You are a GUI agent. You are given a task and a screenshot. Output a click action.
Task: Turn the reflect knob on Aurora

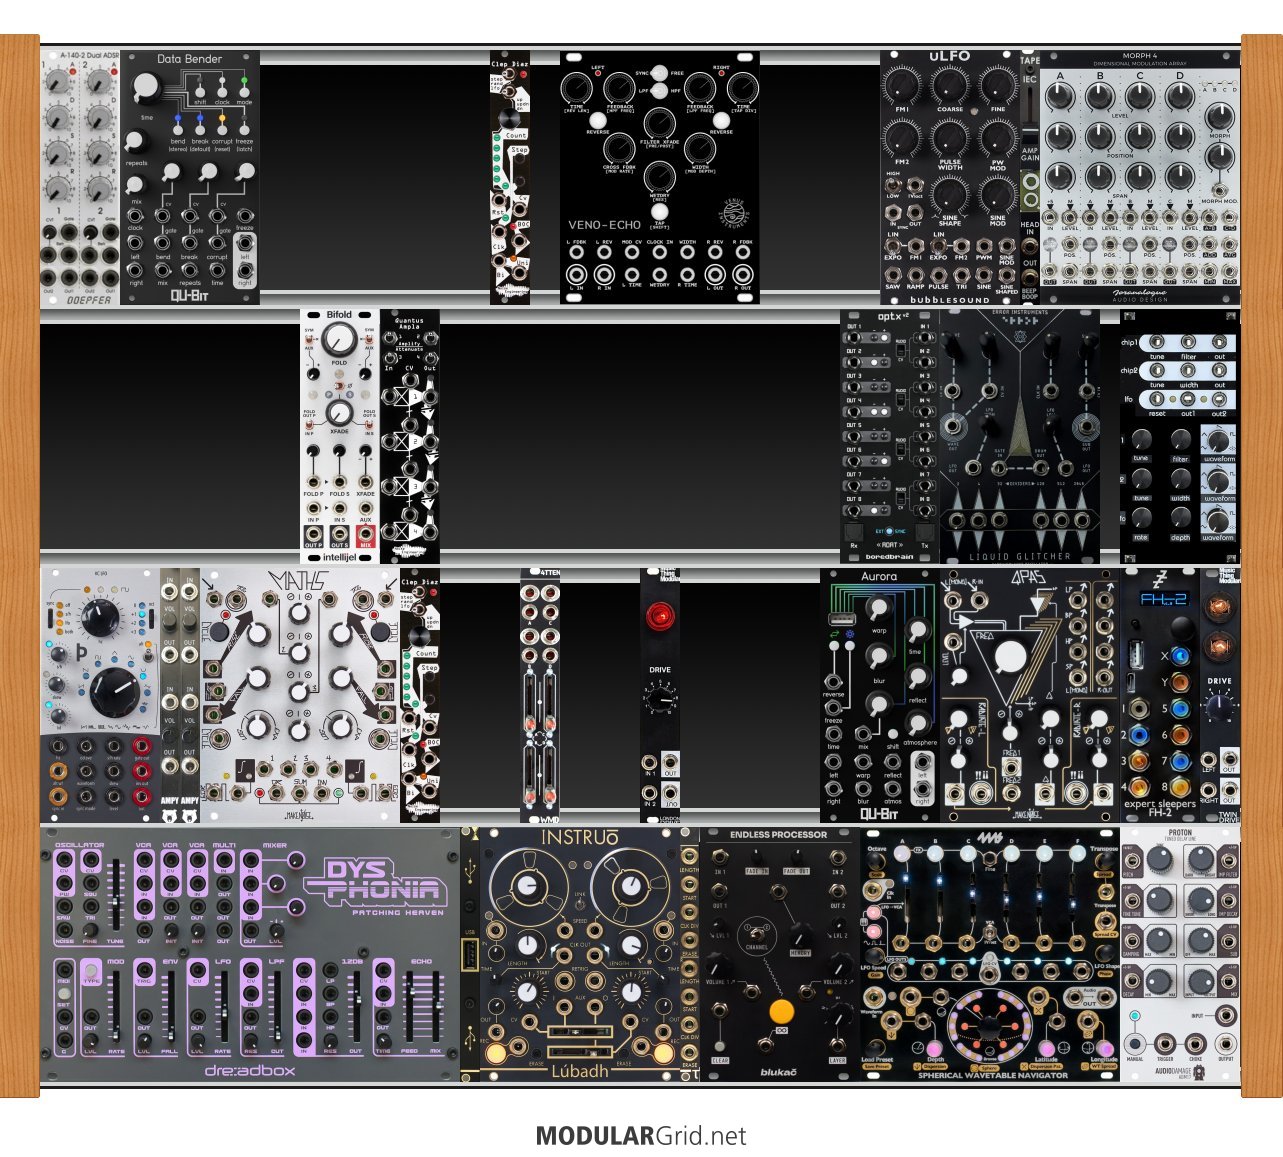click(x=916, y=677)
